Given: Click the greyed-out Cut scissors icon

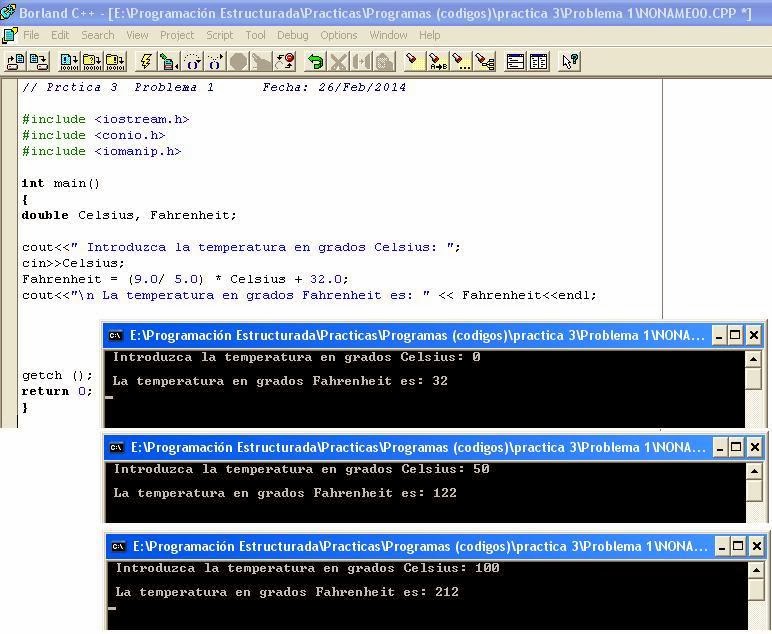Looking at the screenshot, I should pos(338,62).
